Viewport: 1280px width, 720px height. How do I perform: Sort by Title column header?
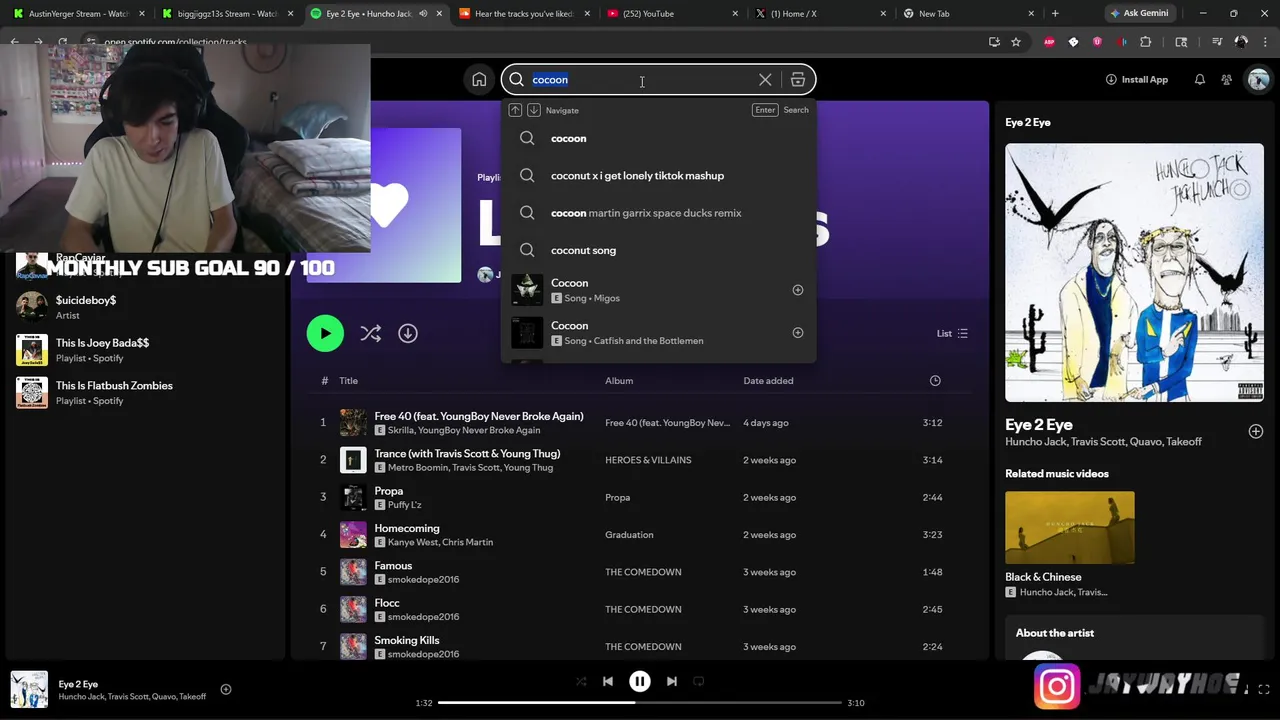pyautogui.click(x=348, y=381)
